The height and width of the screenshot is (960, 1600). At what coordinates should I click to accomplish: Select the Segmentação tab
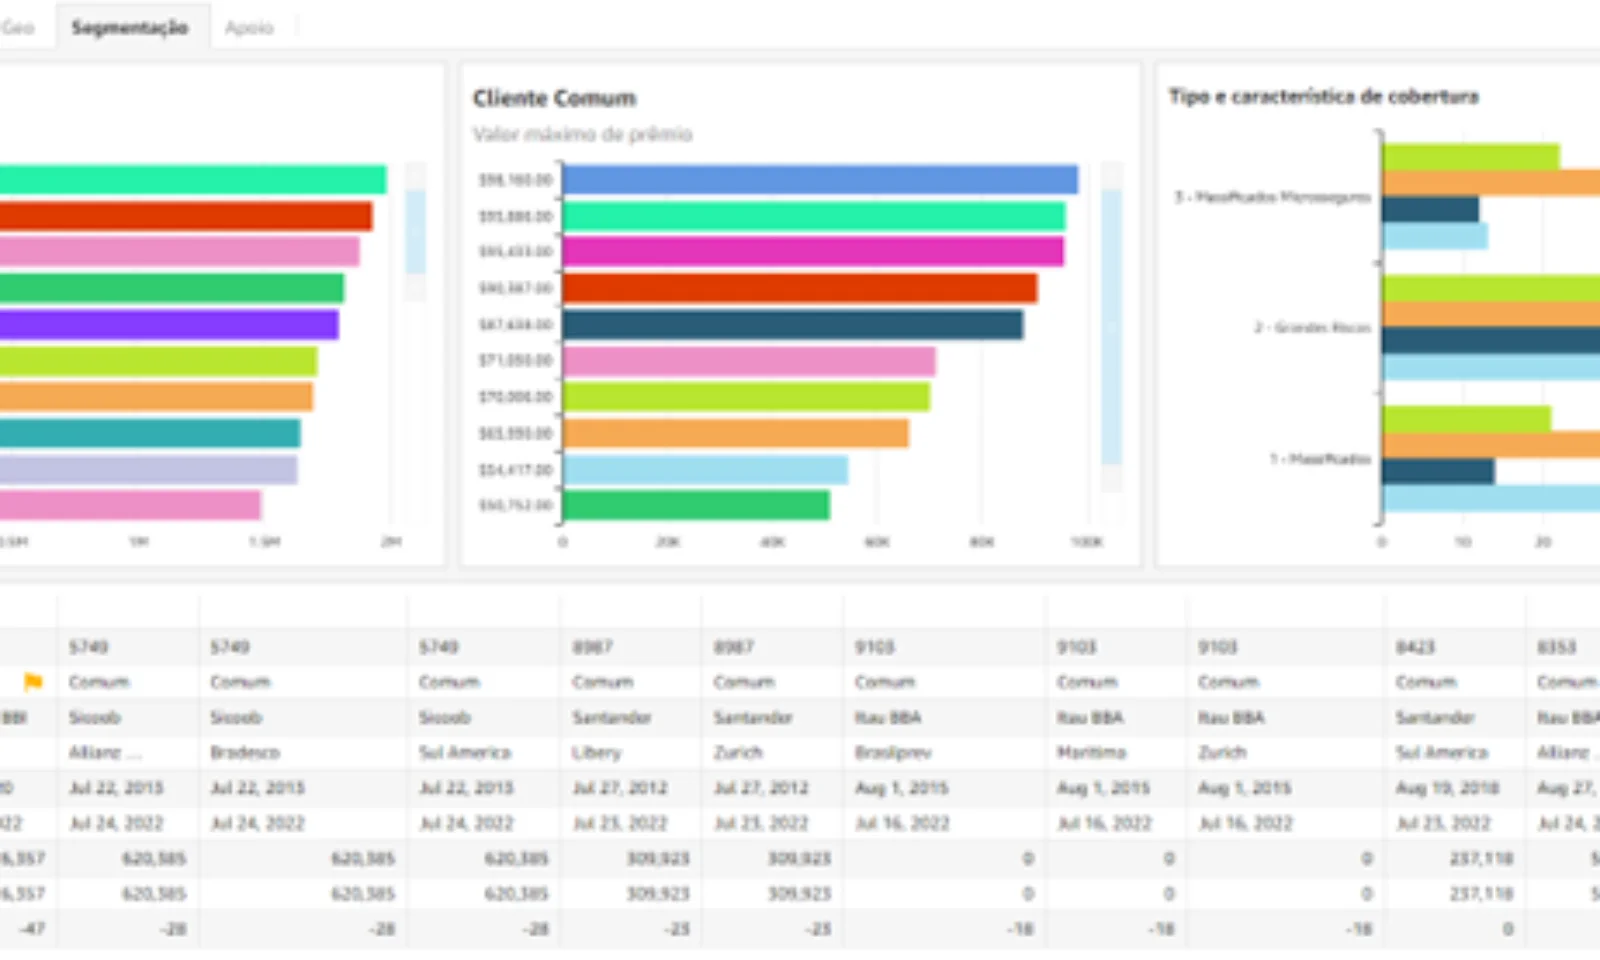point(129,27)
